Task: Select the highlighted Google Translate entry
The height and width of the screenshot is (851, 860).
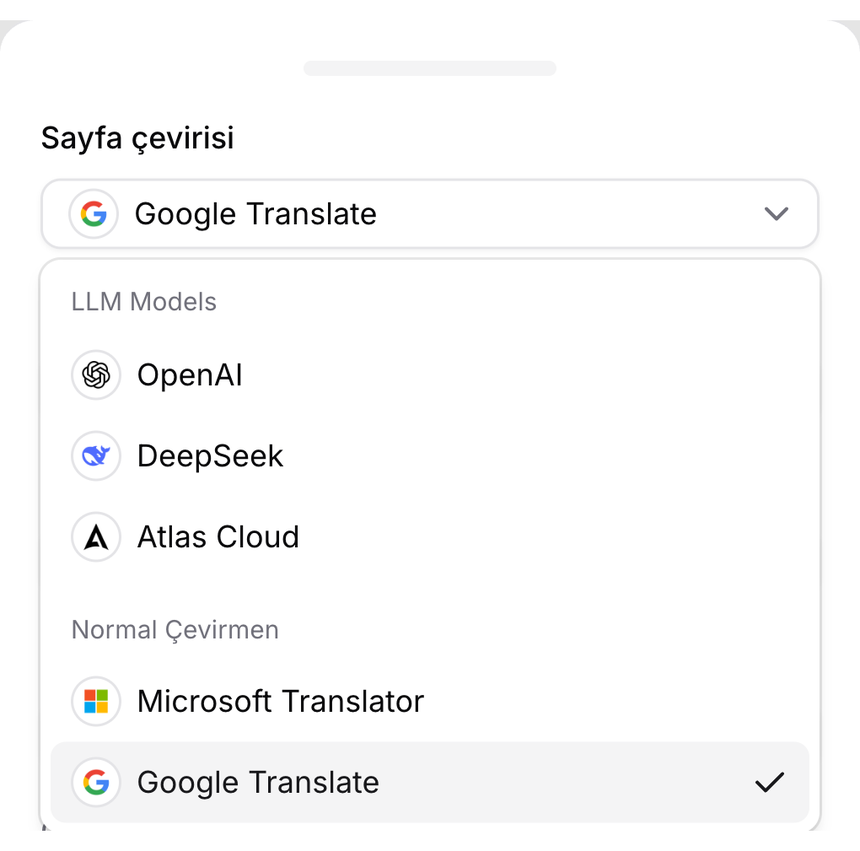Action: point(430,782)
